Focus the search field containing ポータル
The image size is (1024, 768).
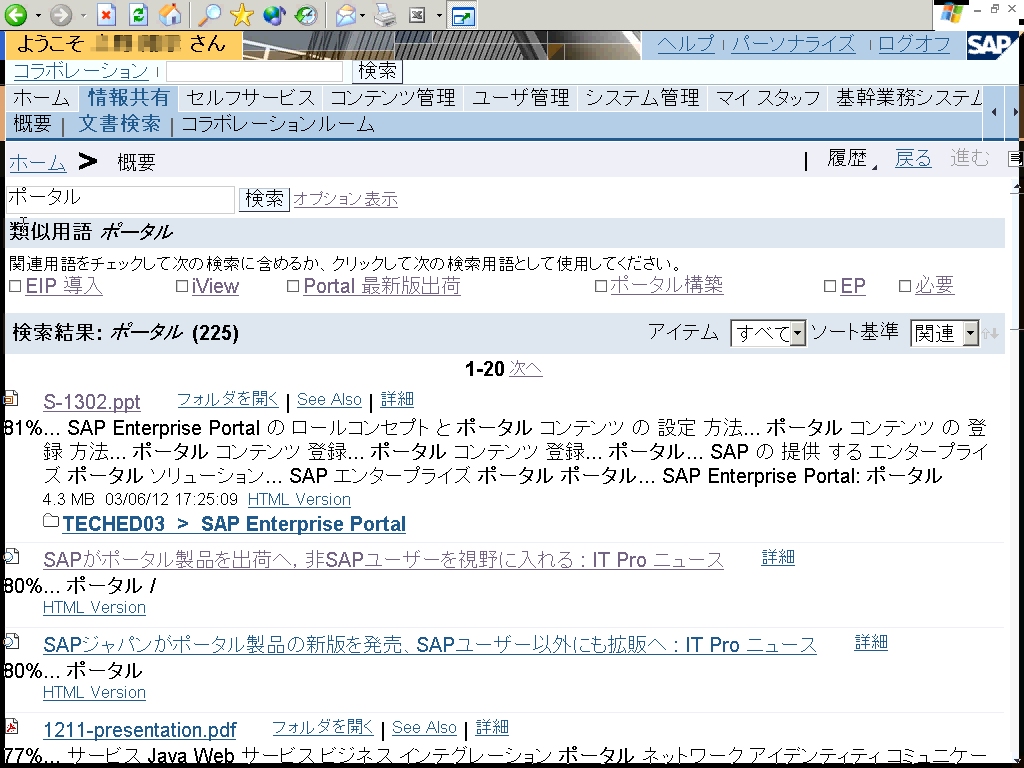[120, 199]
